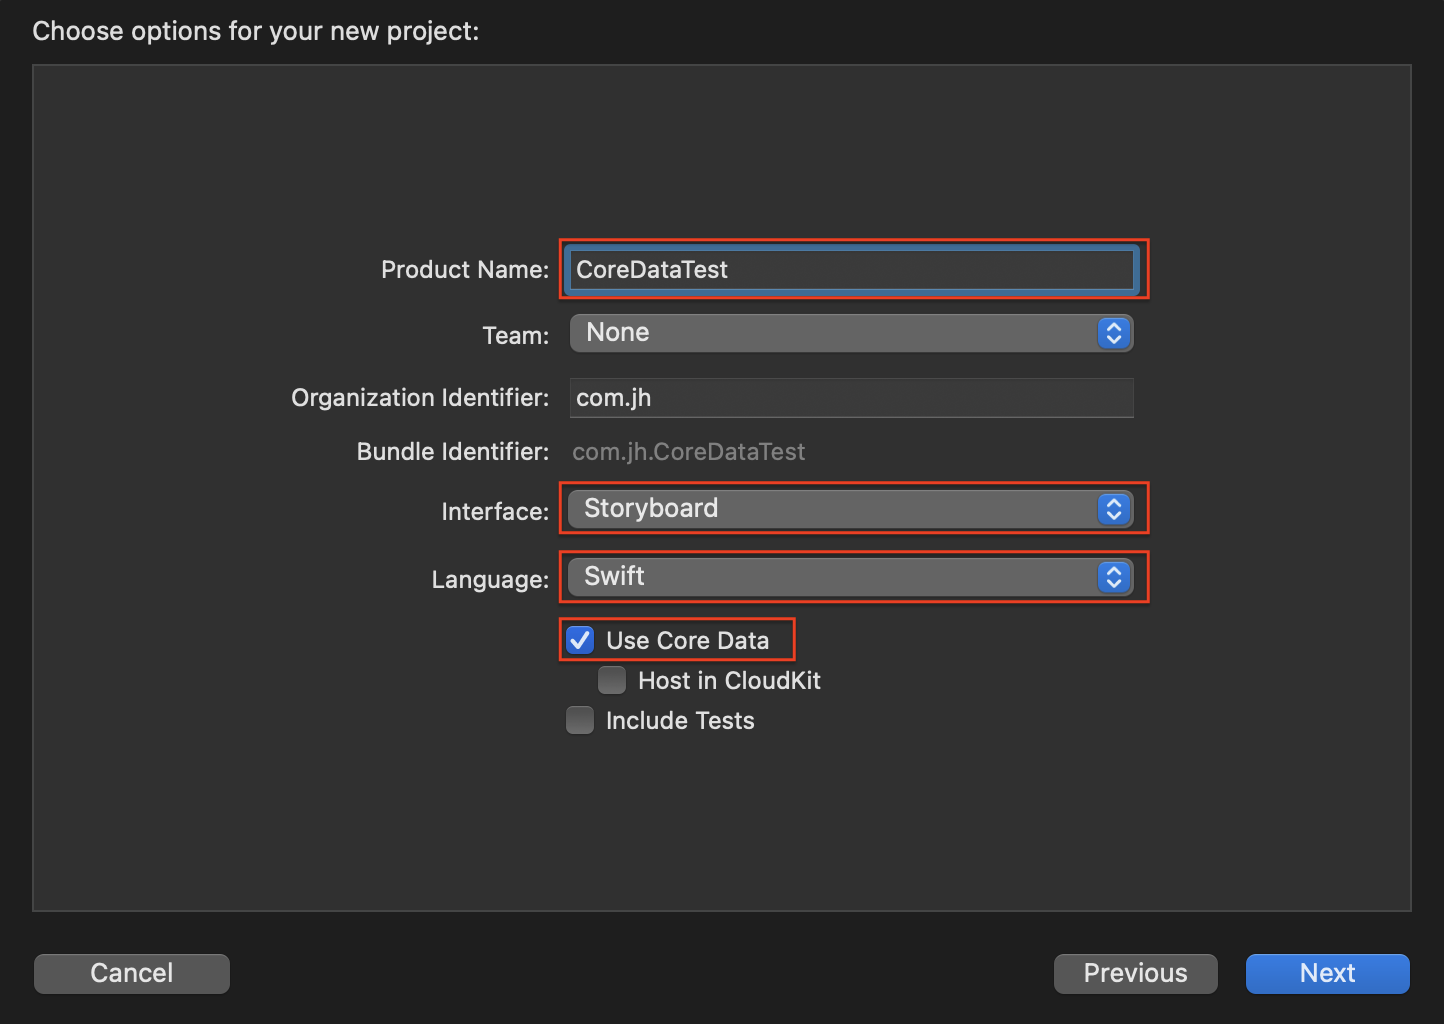Click the Interface popup arrow icon
This screenshot has height=1024, width=1444.
[1113, 509]
